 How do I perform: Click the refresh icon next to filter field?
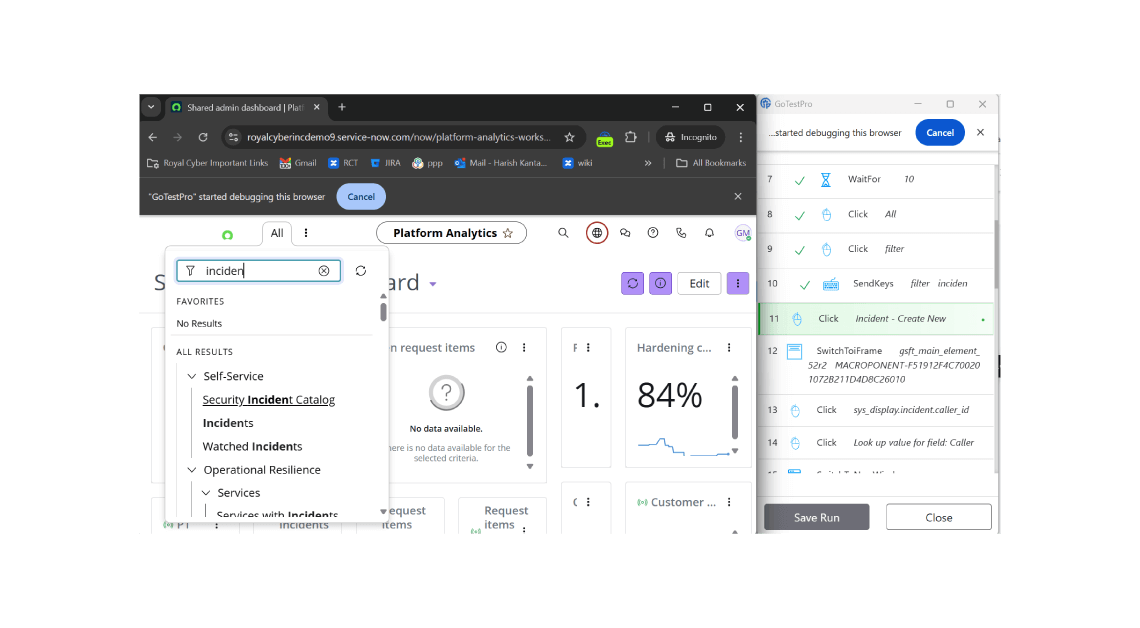pos(361,271)
